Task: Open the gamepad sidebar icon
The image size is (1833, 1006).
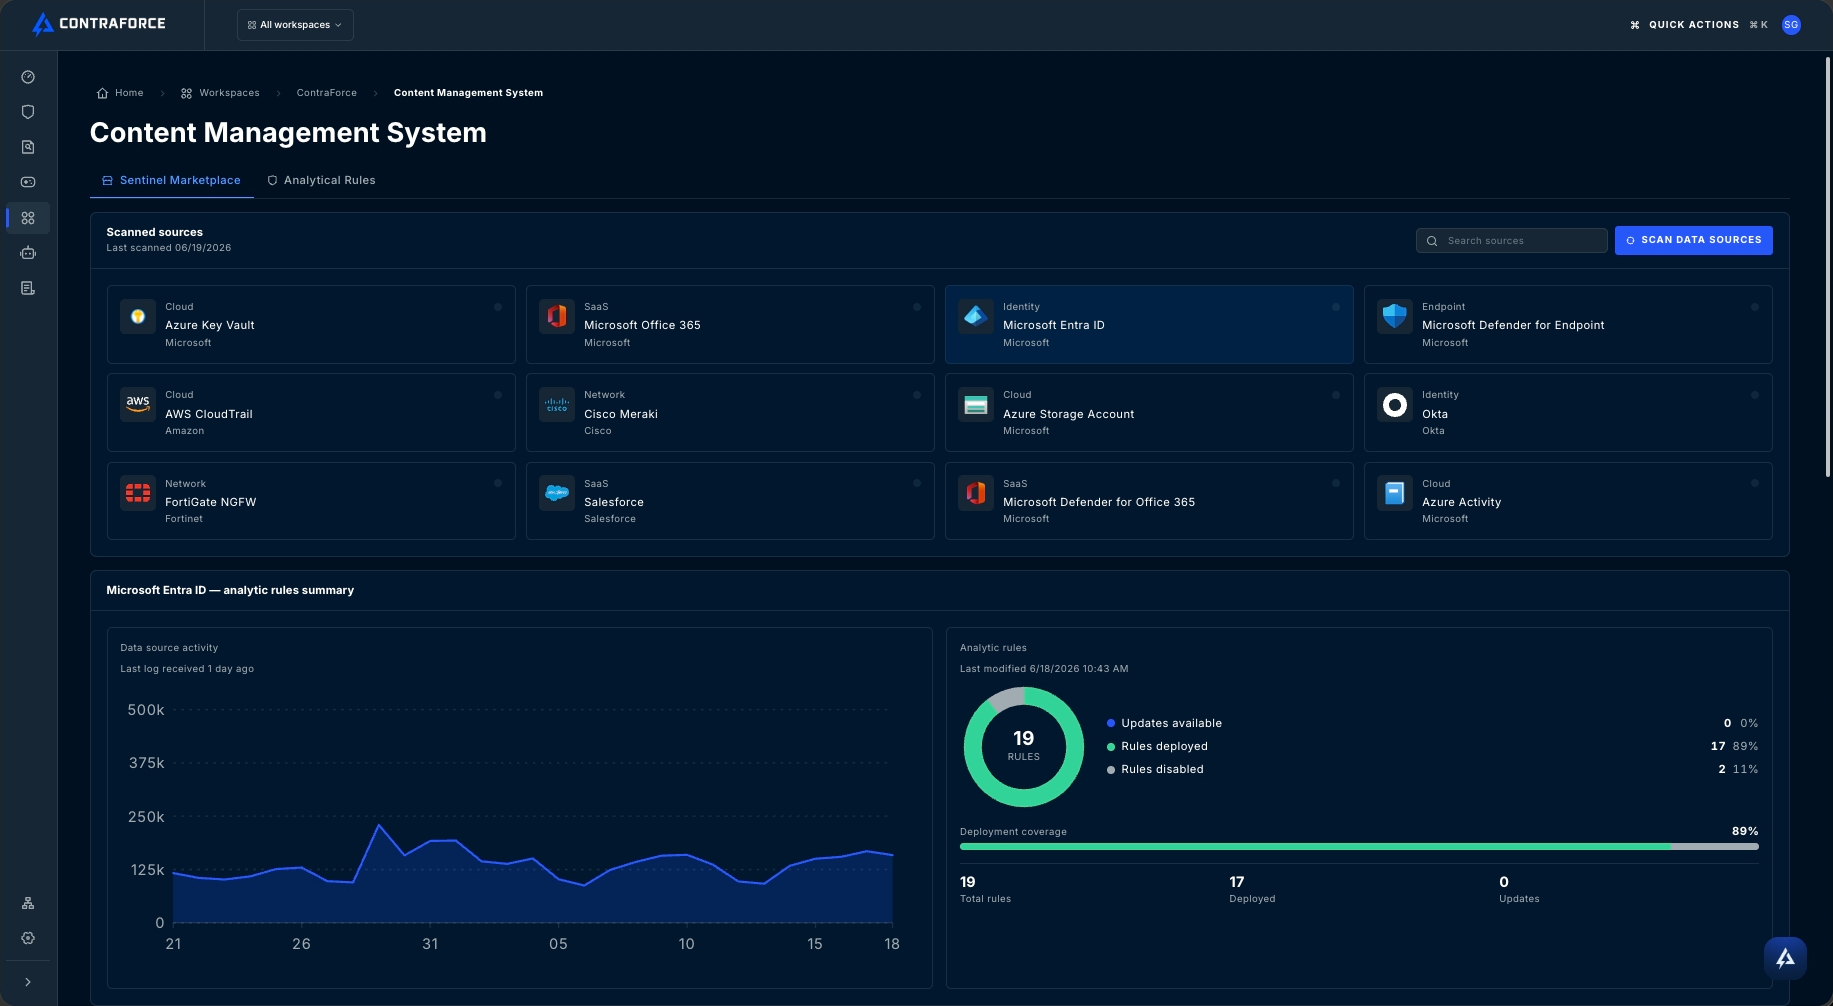Action: pos(28,182)
